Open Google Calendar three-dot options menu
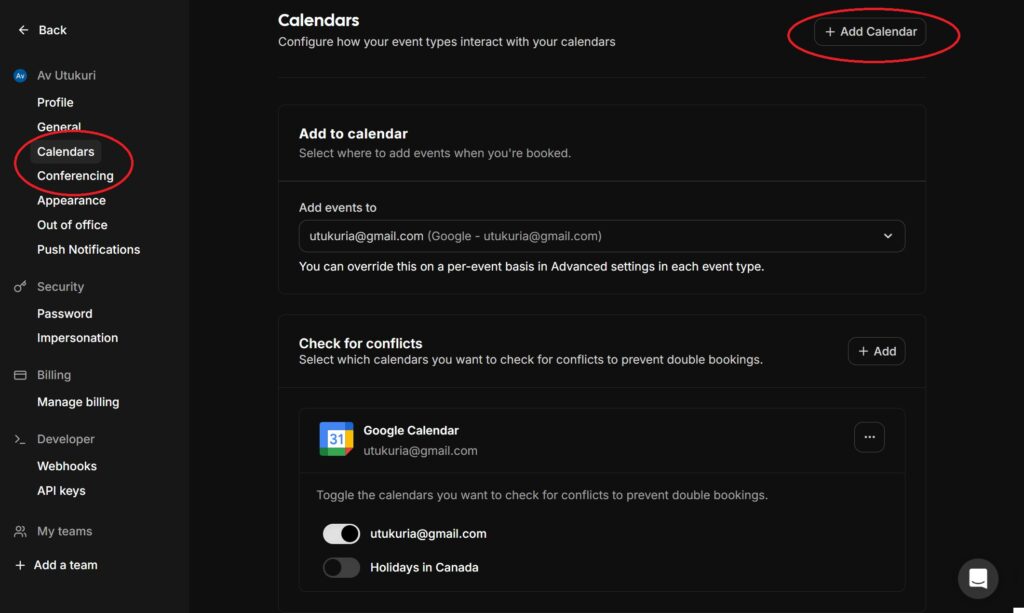Screen dimensions: 1024x613 pyautogui.click(x=869, y=438)
